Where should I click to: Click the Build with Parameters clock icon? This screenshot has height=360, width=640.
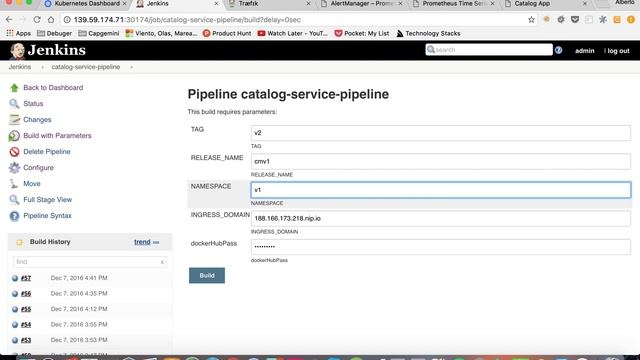pos(14,136)
